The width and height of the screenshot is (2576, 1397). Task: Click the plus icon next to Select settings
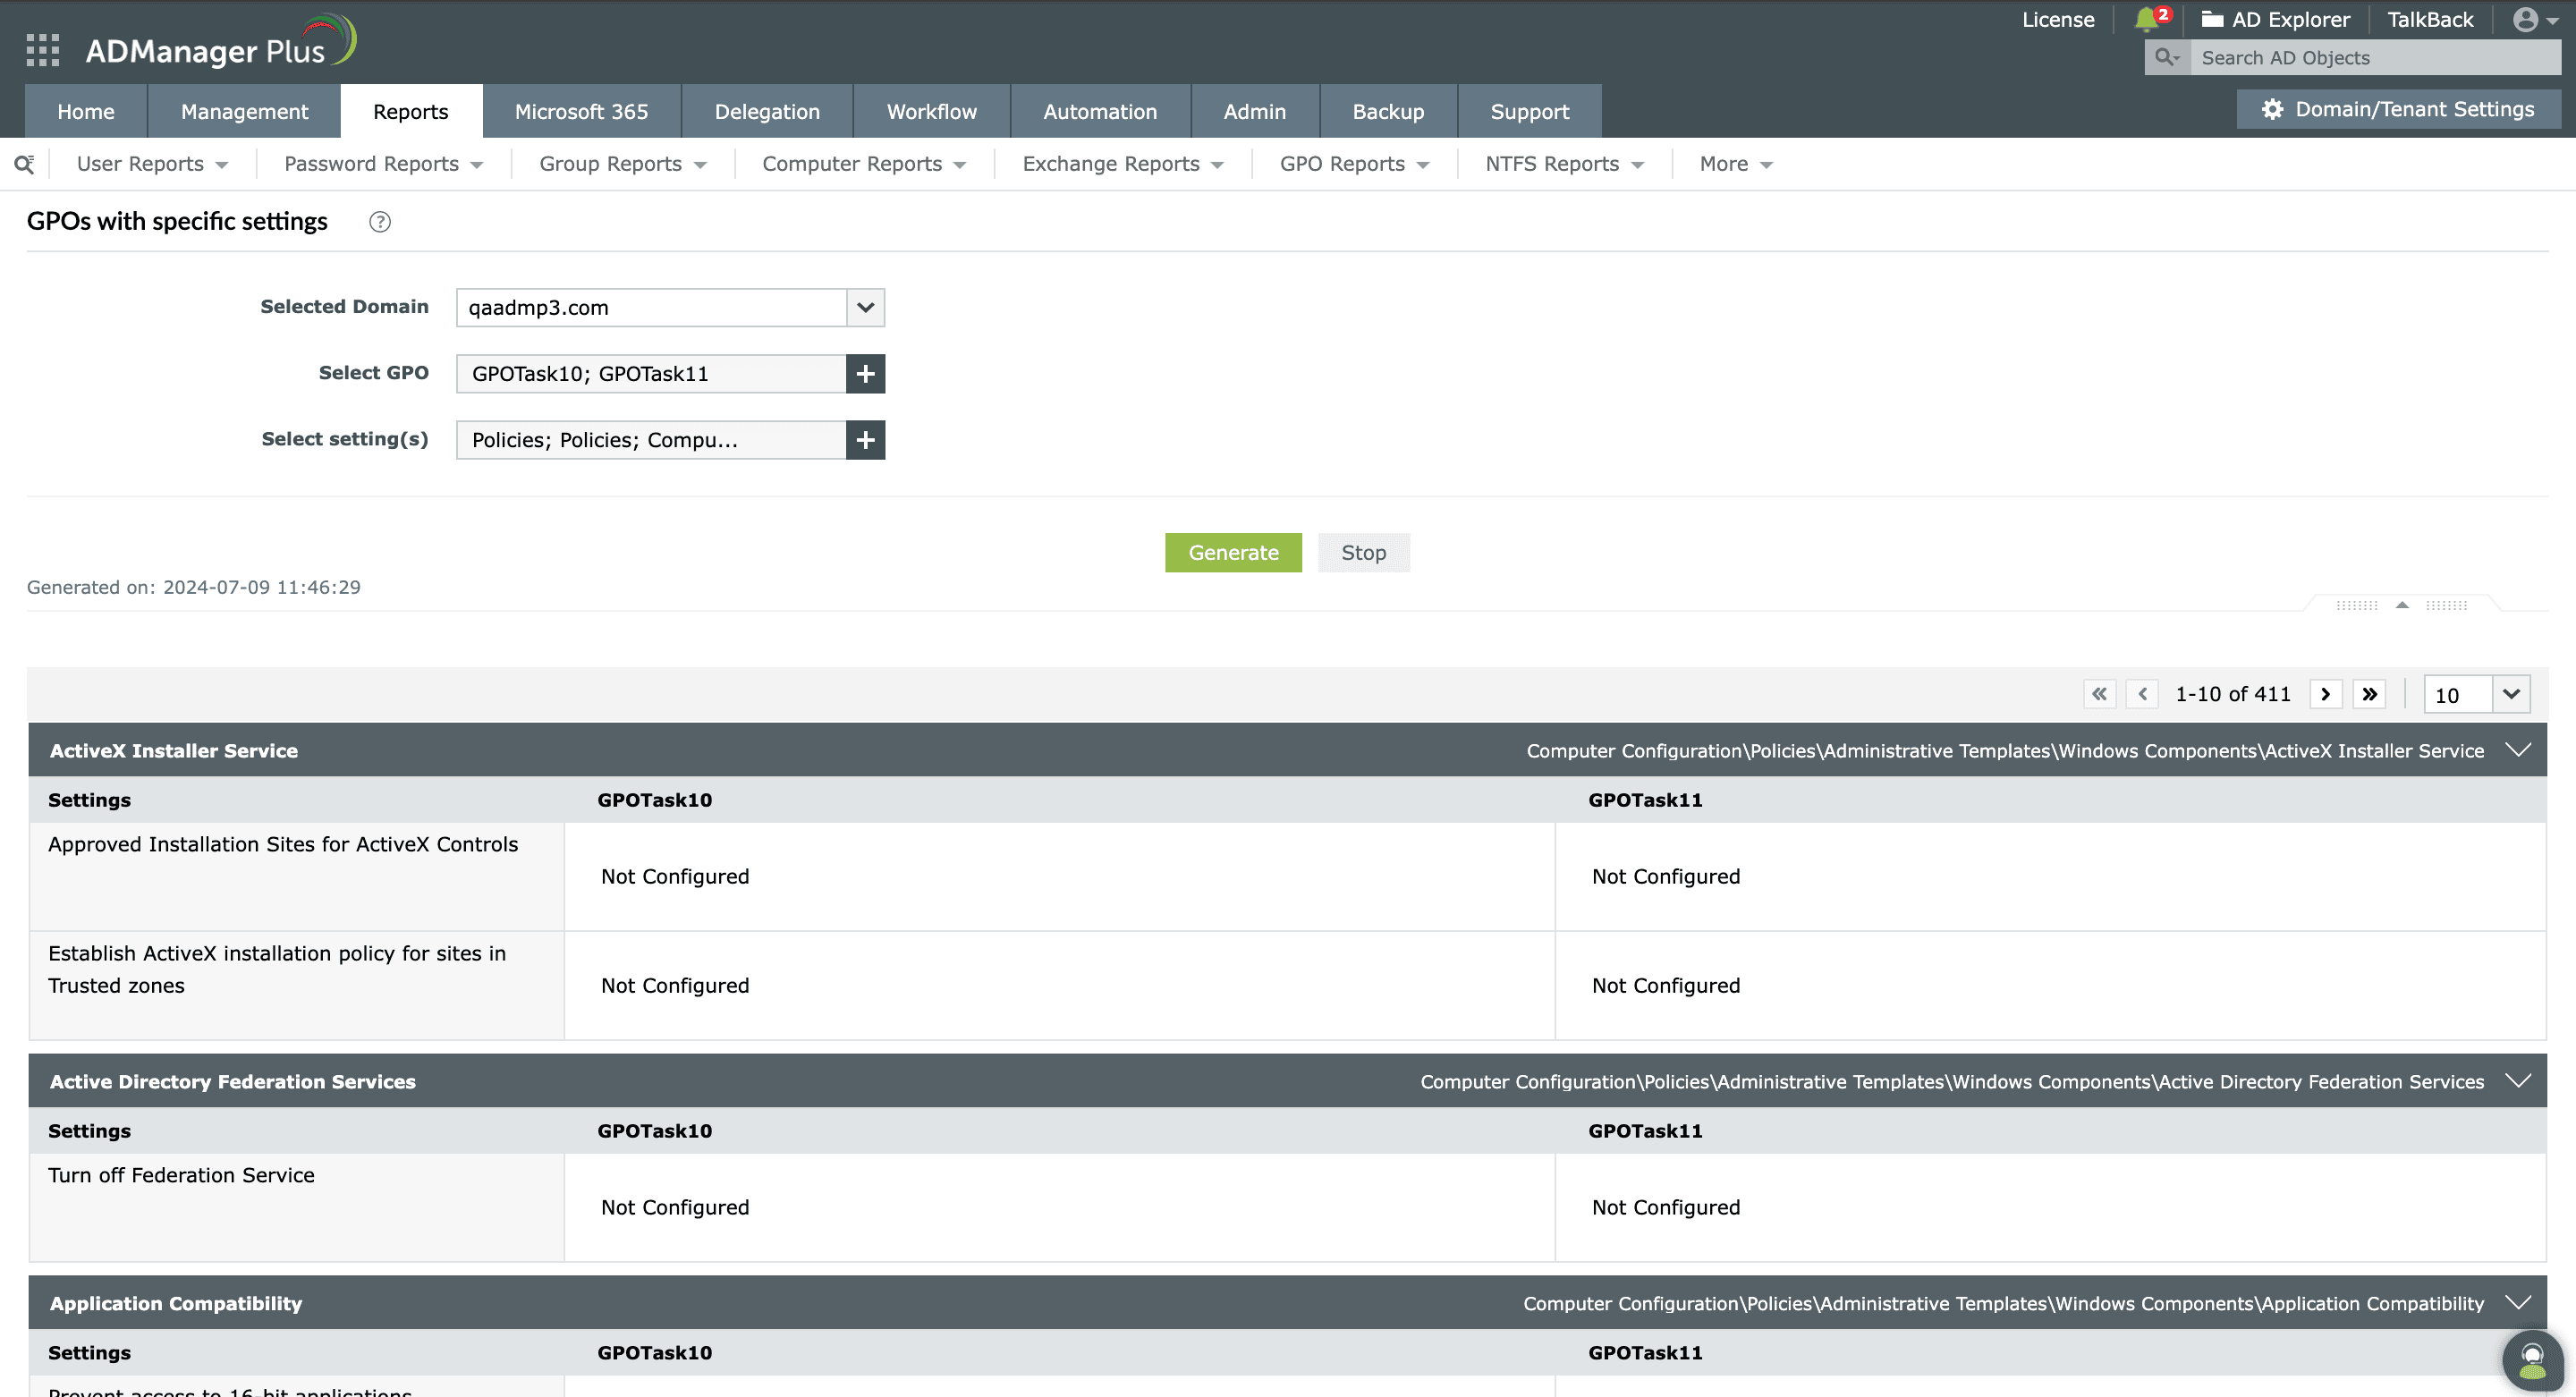click(865, 440)
